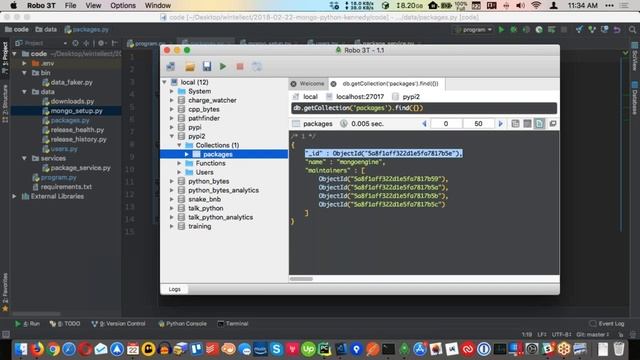640x360 pixels.
Task: Open the PyCharm Terminal tool window
Action: click(x=233, y=324)
